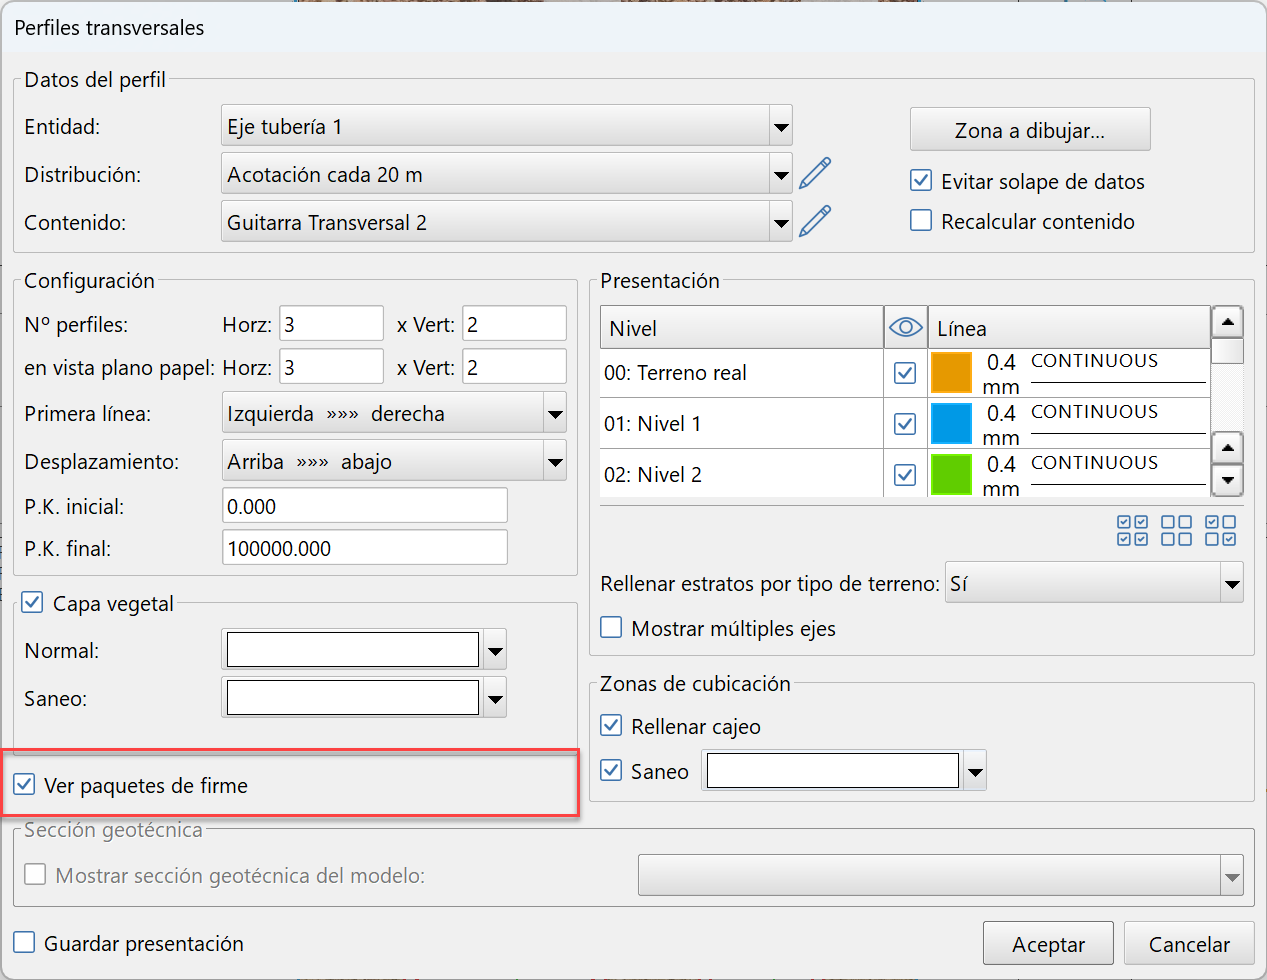This screenshot has width=1267, height=980.
Task: Enable Recalcular contenido checkbox
Action: point(921,220)
